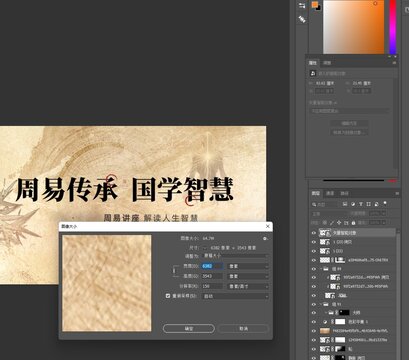
Task: Switch to the 通道 Channels tab
Action: pyautogui.click(x=330, y=193)
